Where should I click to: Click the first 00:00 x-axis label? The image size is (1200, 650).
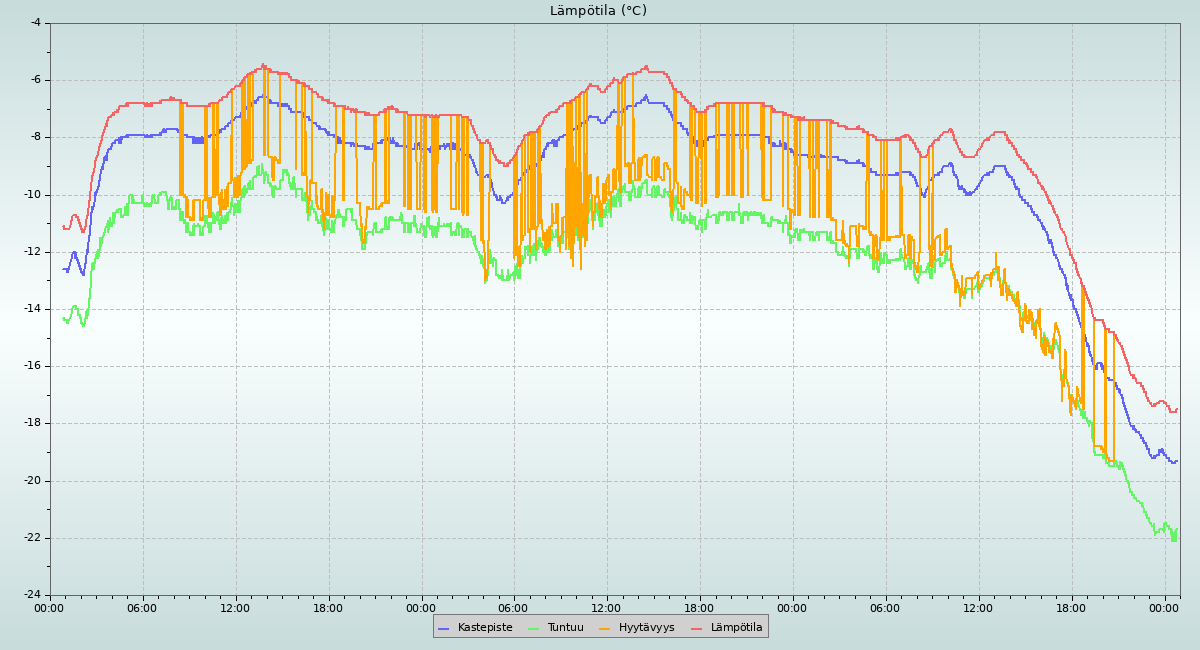coord(49,607)
